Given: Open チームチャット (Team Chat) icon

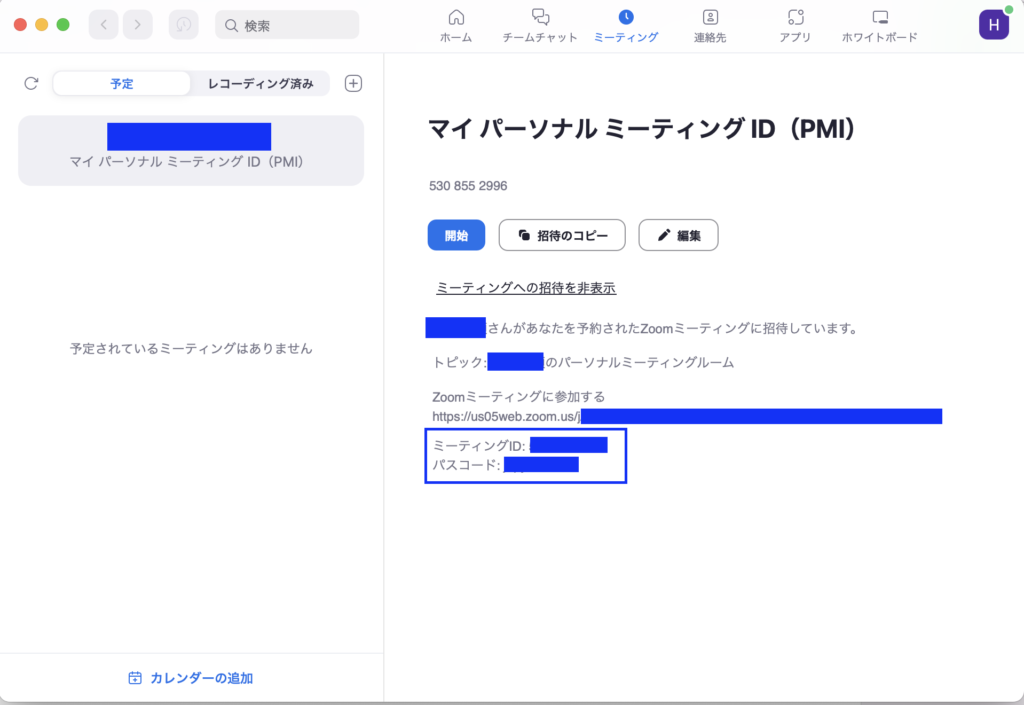Looking at the screenshot, I should (x=540, y=17).
